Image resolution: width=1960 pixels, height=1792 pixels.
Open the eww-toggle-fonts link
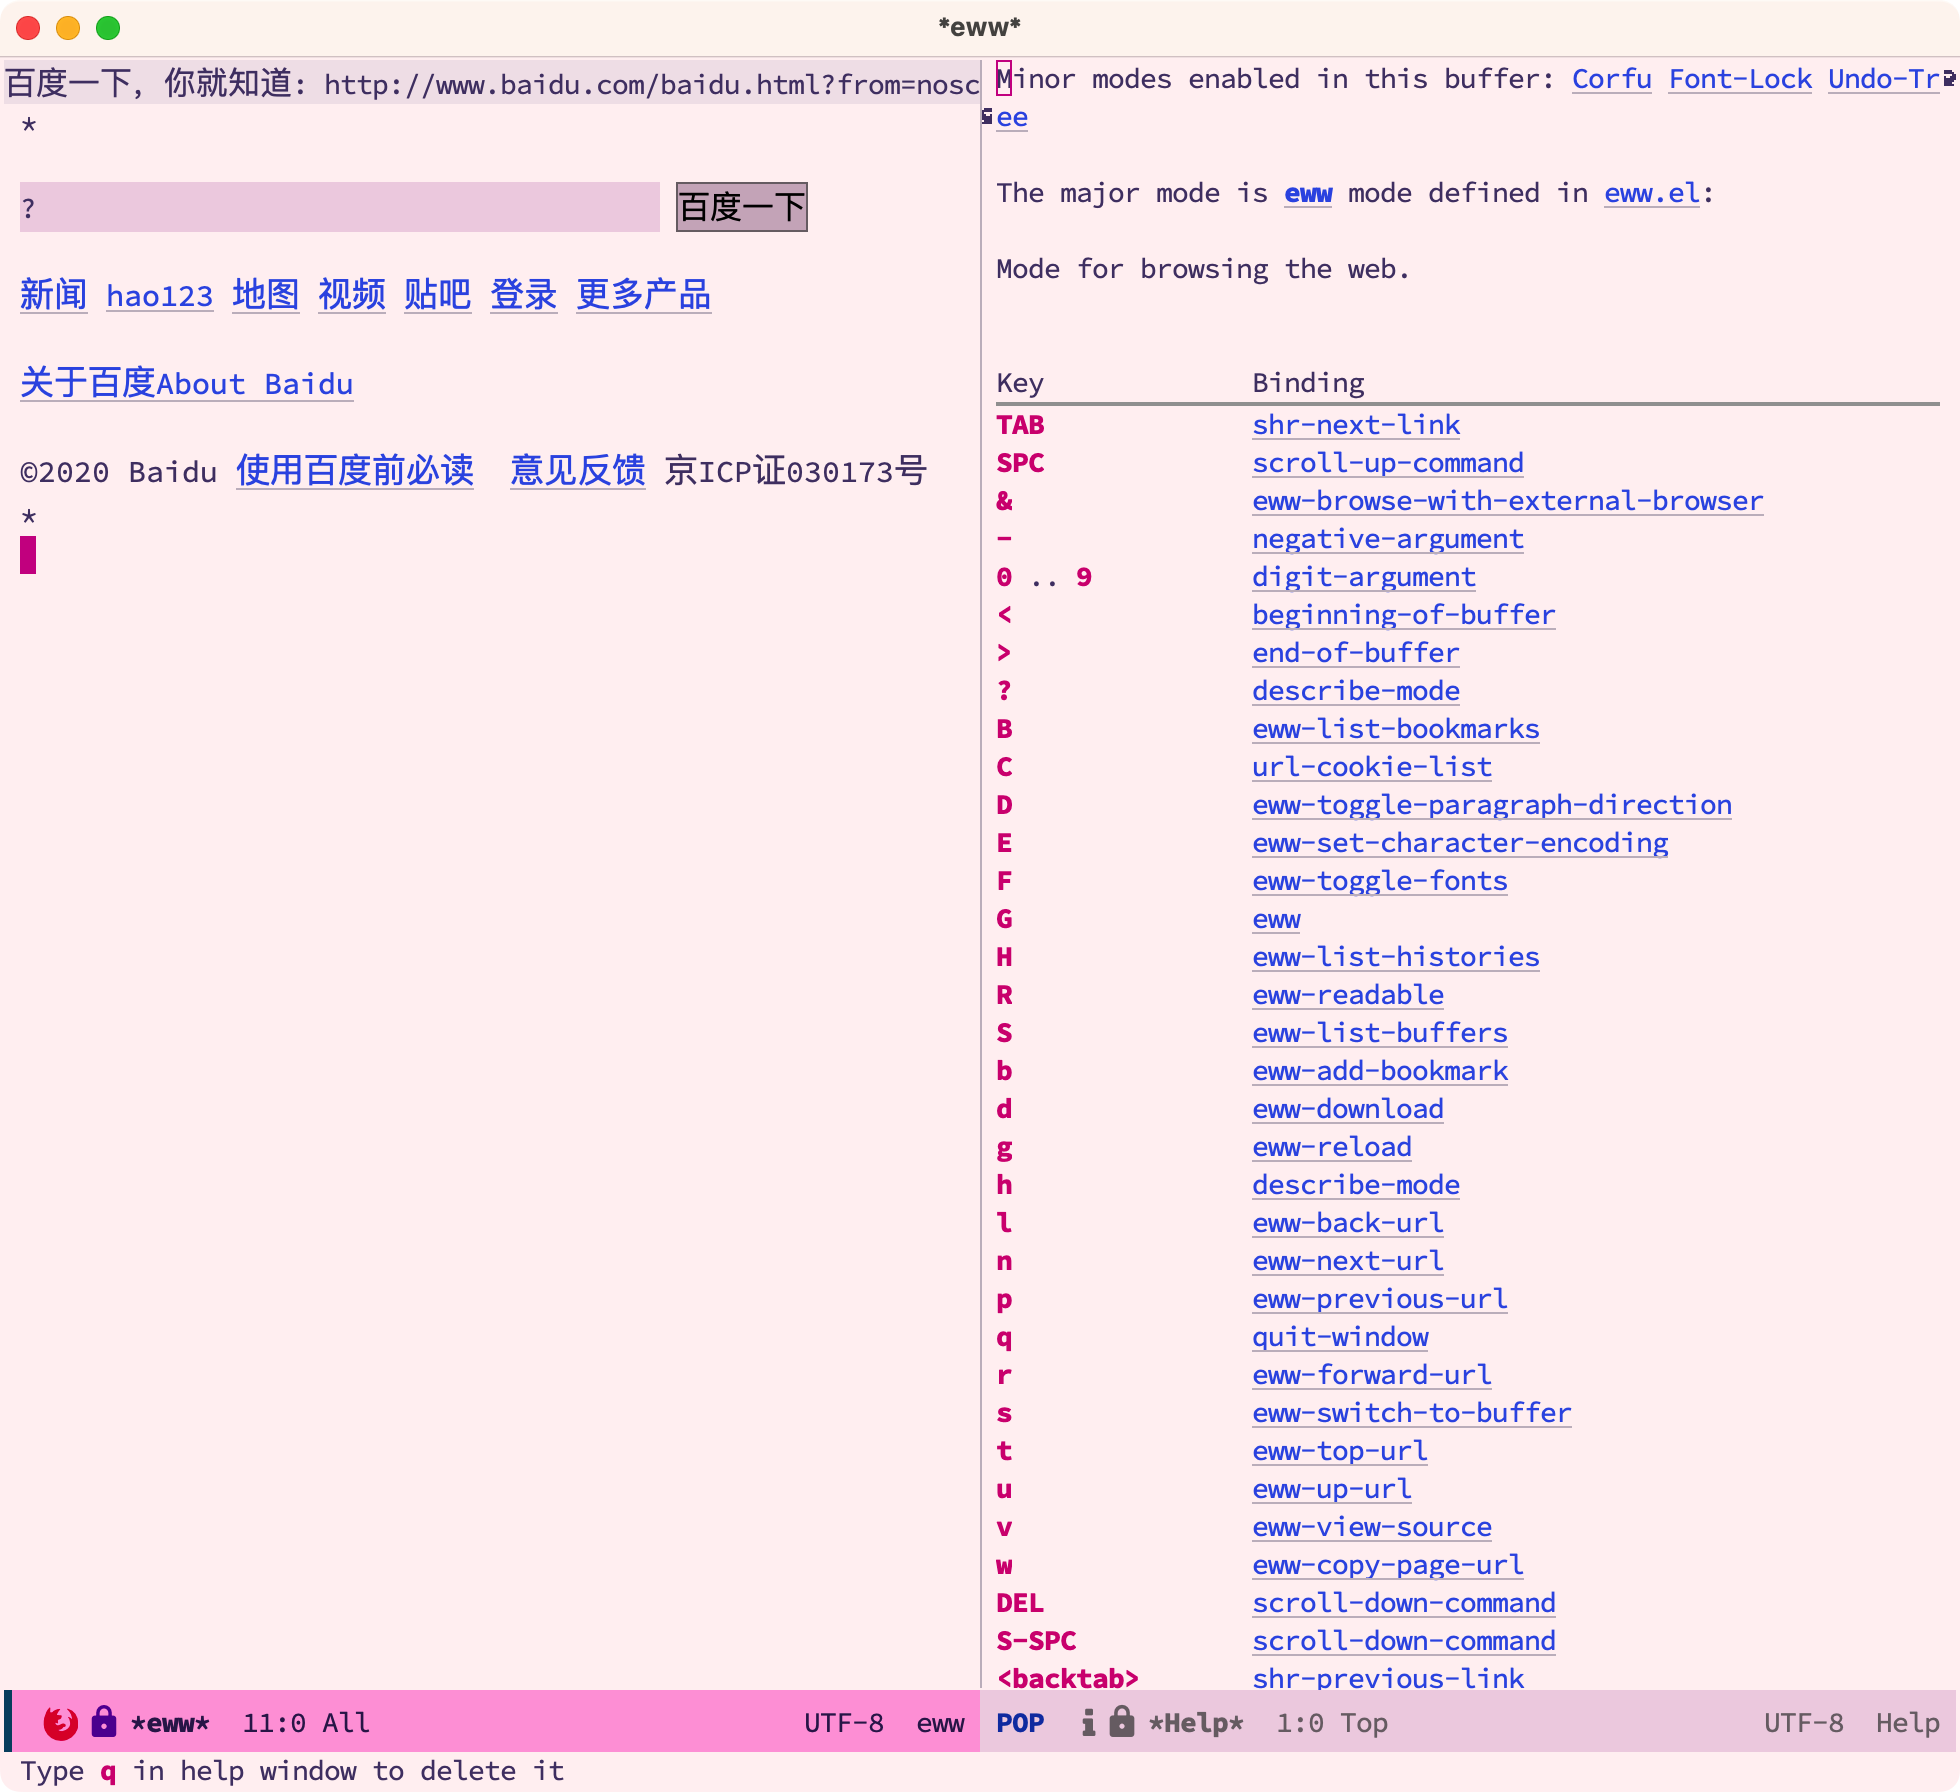click(x=1381, y=881)
